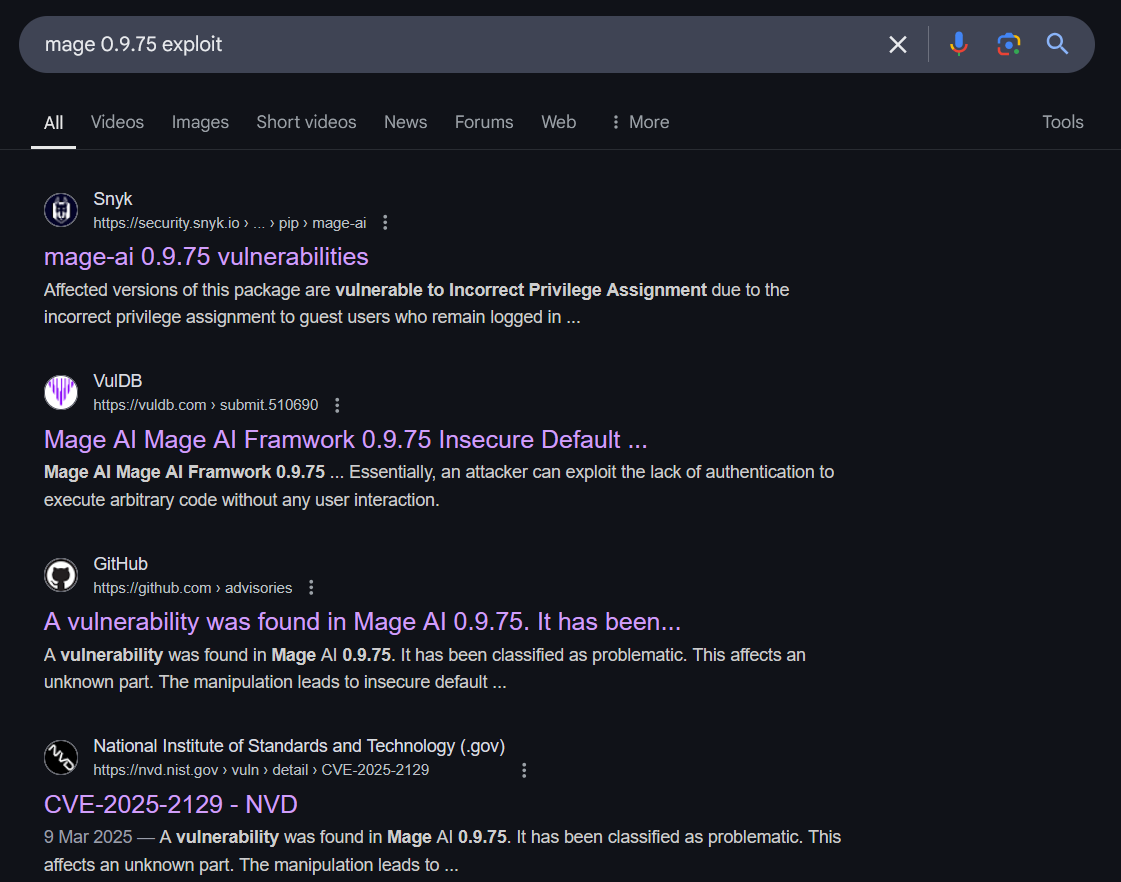Switch to the Web tab
This screenshot has width=1121, height=882.
click(x=558, y=122)
